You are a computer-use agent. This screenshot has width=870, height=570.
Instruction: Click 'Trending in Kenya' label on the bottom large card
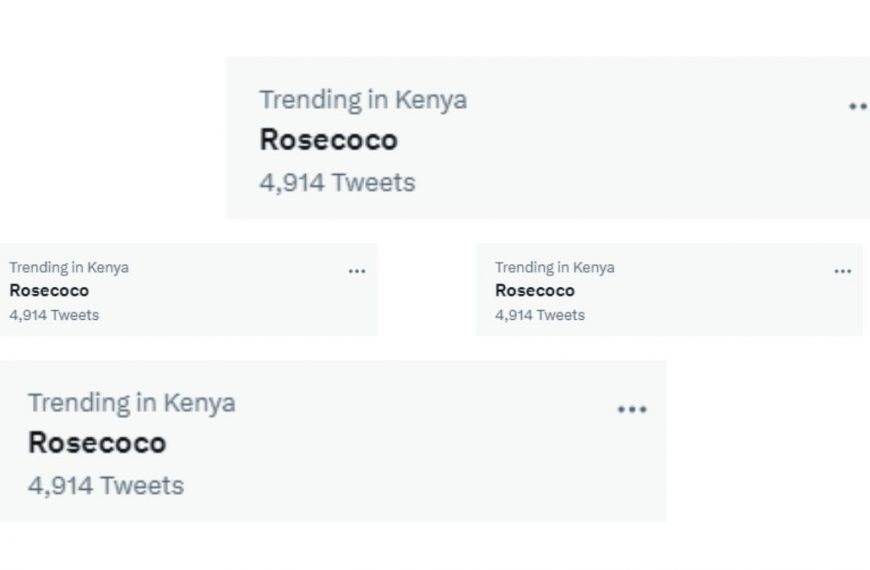pyautogui.click(x=132, y=403)
